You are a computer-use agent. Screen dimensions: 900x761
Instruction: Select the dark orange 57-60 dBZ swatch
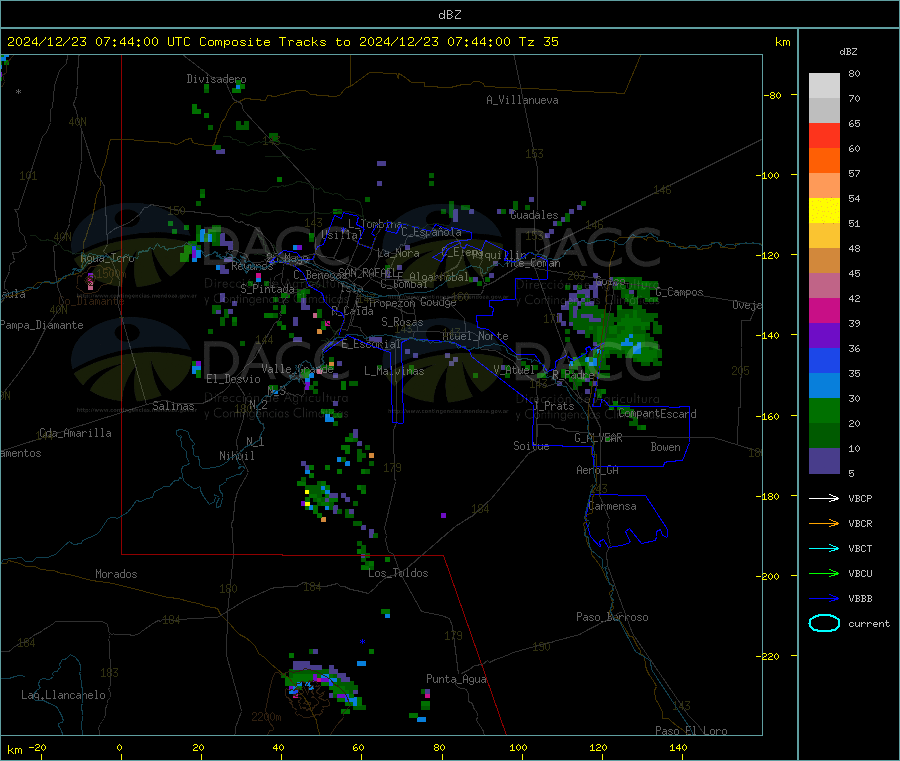(x=824, y=161)
